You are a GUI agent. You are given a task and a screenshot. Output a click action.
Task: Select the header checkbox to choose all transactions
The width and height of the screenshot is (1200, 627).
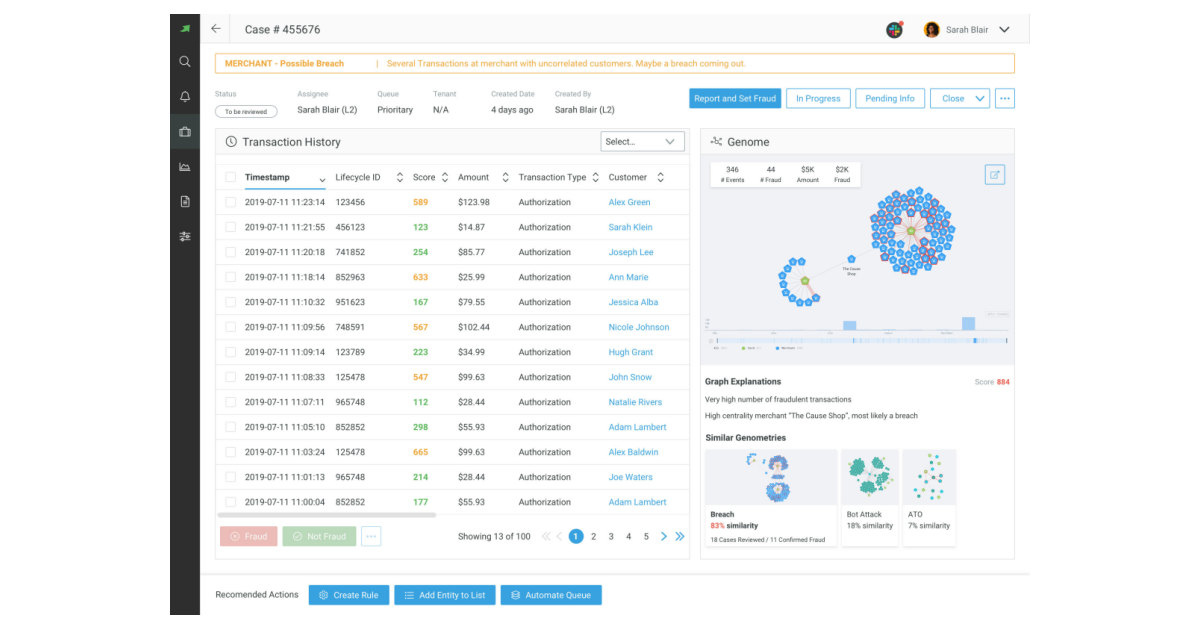pyautogui.click(x=231, y=176)
